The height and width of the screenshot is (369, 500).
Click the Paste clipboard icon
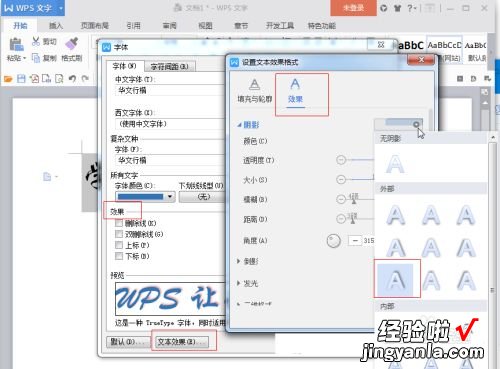pyautogui.click(x=16, y=45)
